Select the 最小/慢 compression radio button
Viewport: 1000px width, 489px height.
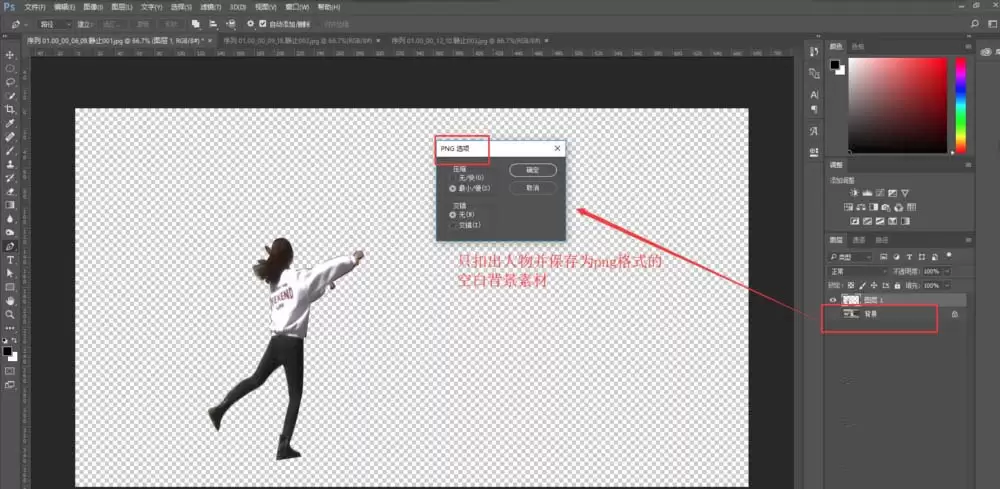point(453,188)
